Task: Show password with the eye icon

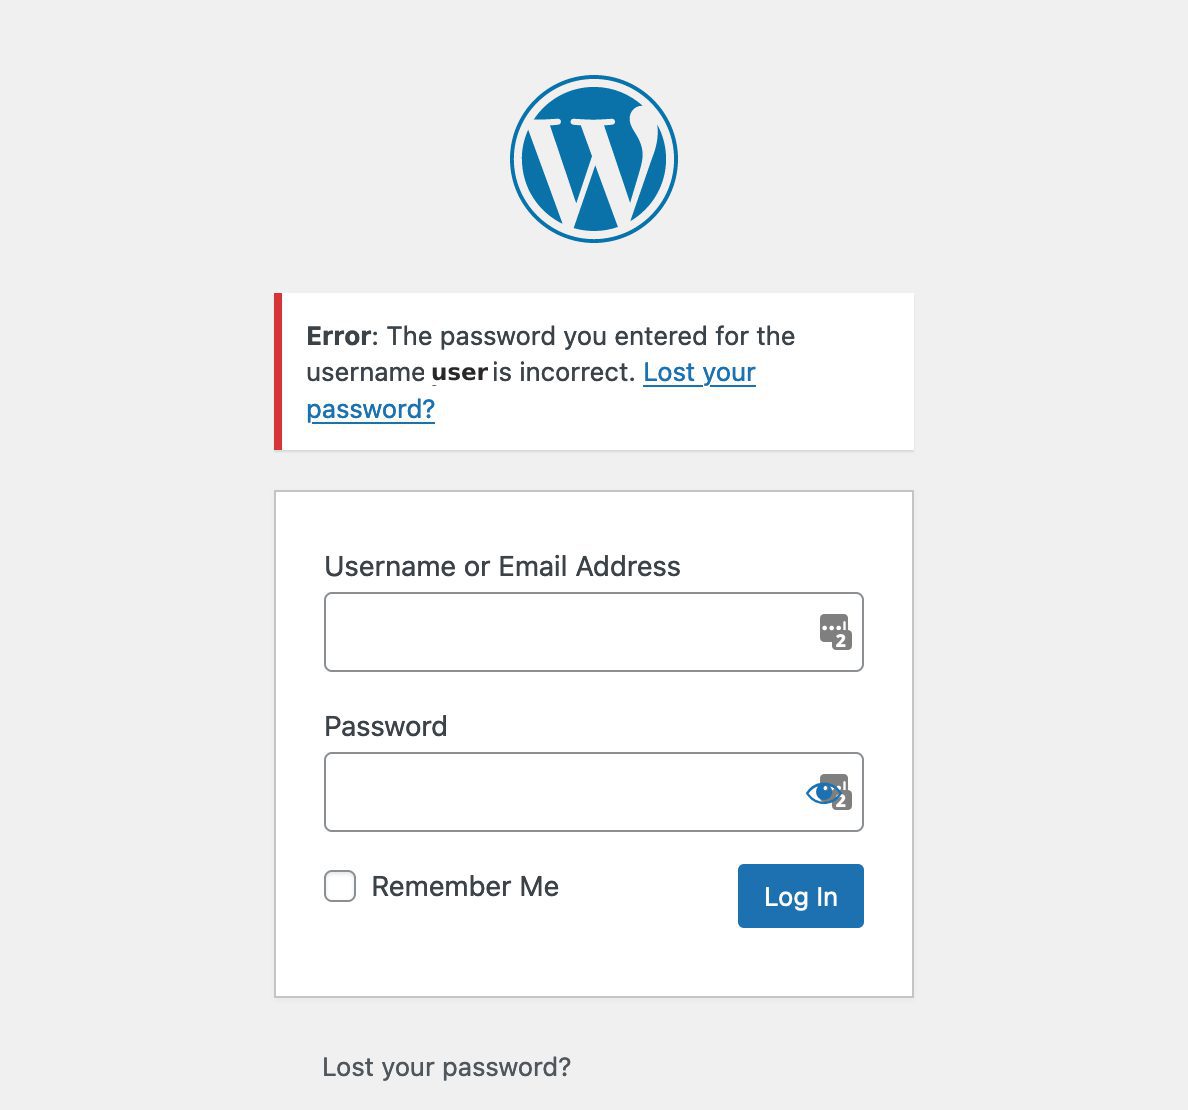Action: click(x=820, y=793)
